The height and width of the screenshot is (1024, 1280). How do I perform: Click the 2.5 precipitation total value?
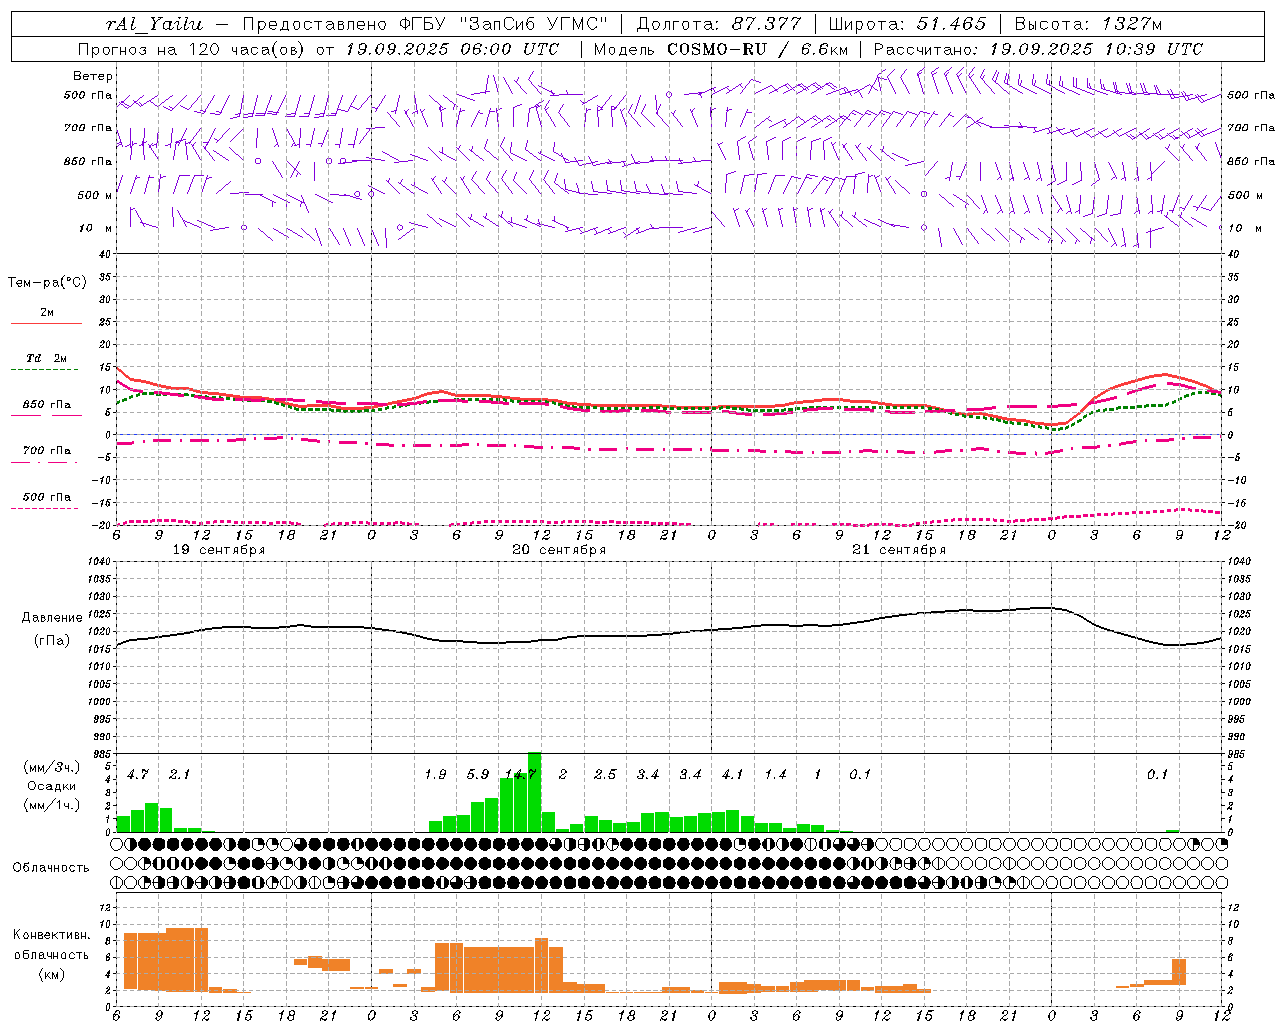click(605, 774)
